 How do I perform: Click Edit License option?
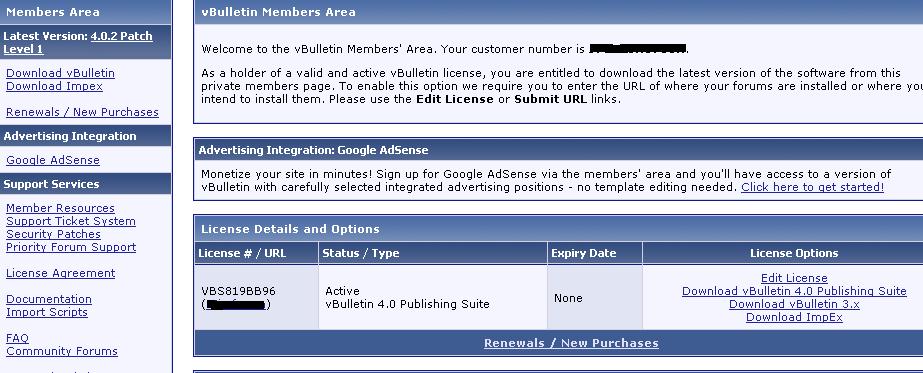point(794,278)
